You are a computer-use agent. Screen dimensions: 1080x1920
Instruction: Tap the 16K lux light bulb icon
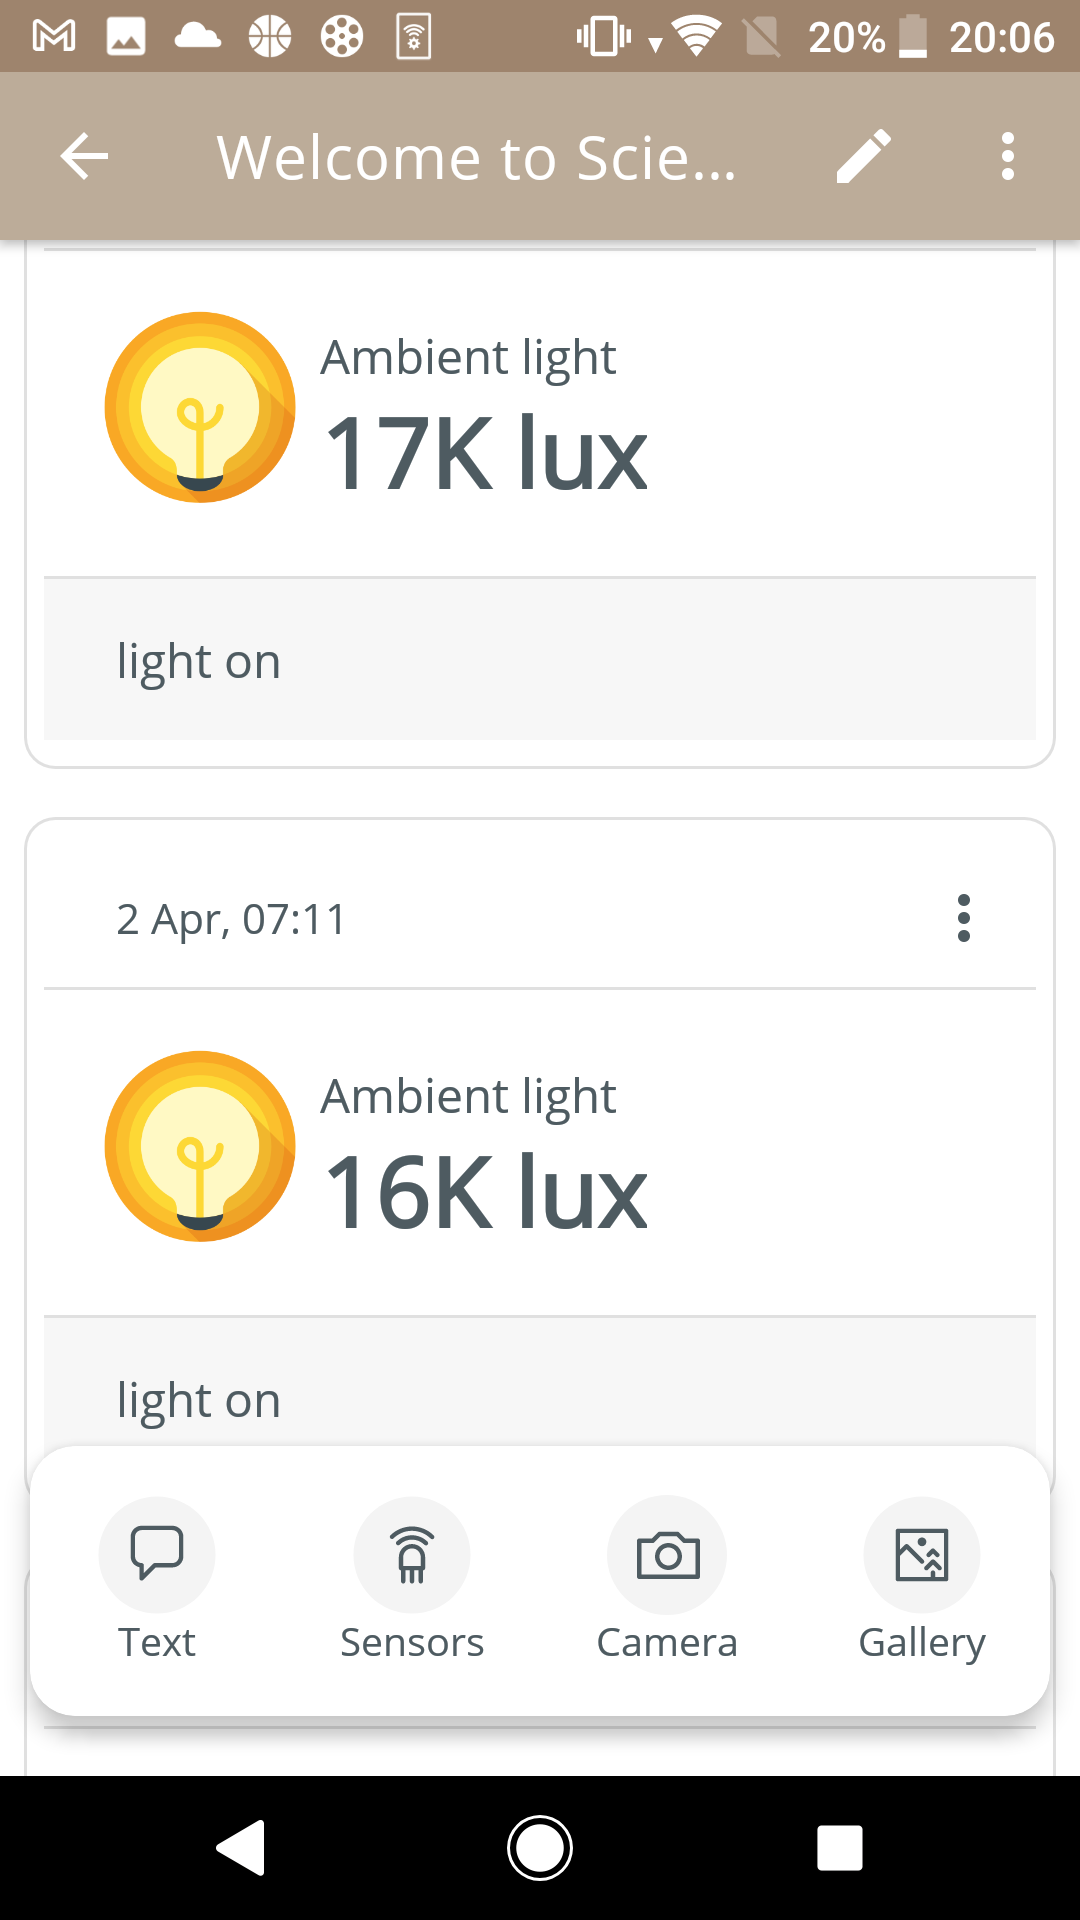pyautogui.click(x=200, y=1146)
